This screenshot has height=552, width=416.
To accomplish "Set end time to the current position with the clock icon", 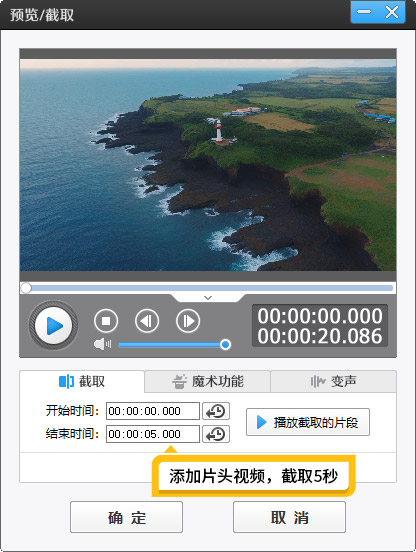I will point(216,434).
